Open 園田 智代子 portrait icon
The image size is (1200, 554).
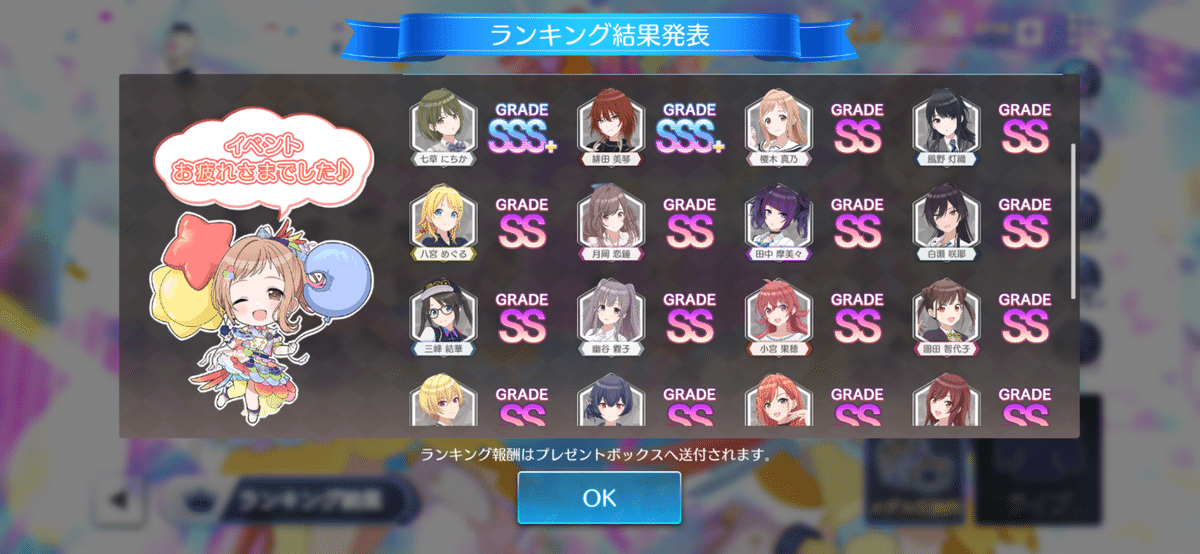pos(947,318)
